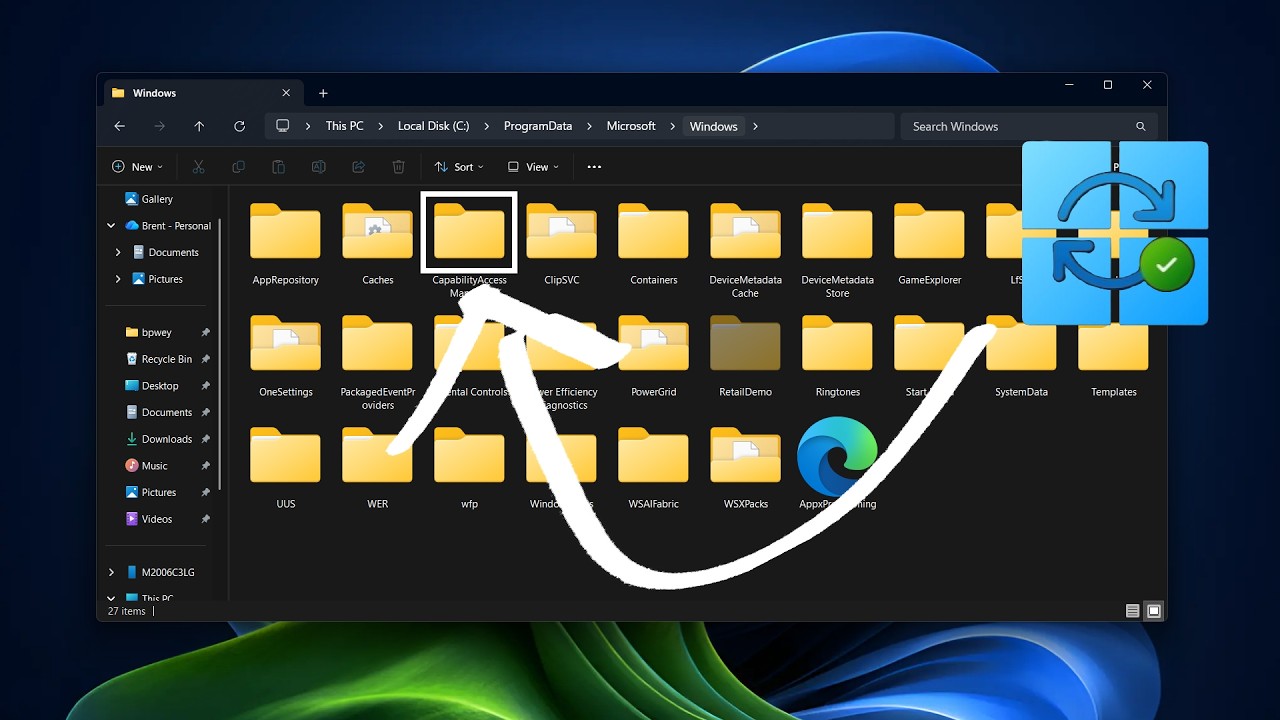Image resolution: width=1280 pixels, height=720 pixels.
Task: Open the Ringtones folder
Action: point(838,356)
